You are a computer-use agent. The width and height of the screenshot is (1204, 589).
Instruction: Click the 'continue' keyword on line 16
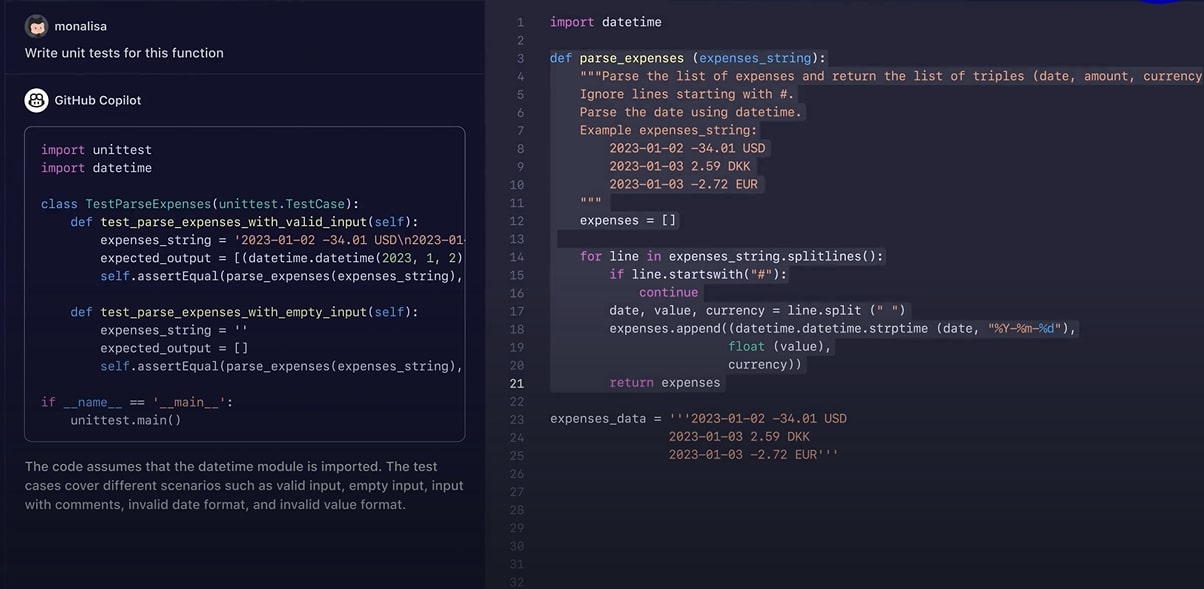668,293
